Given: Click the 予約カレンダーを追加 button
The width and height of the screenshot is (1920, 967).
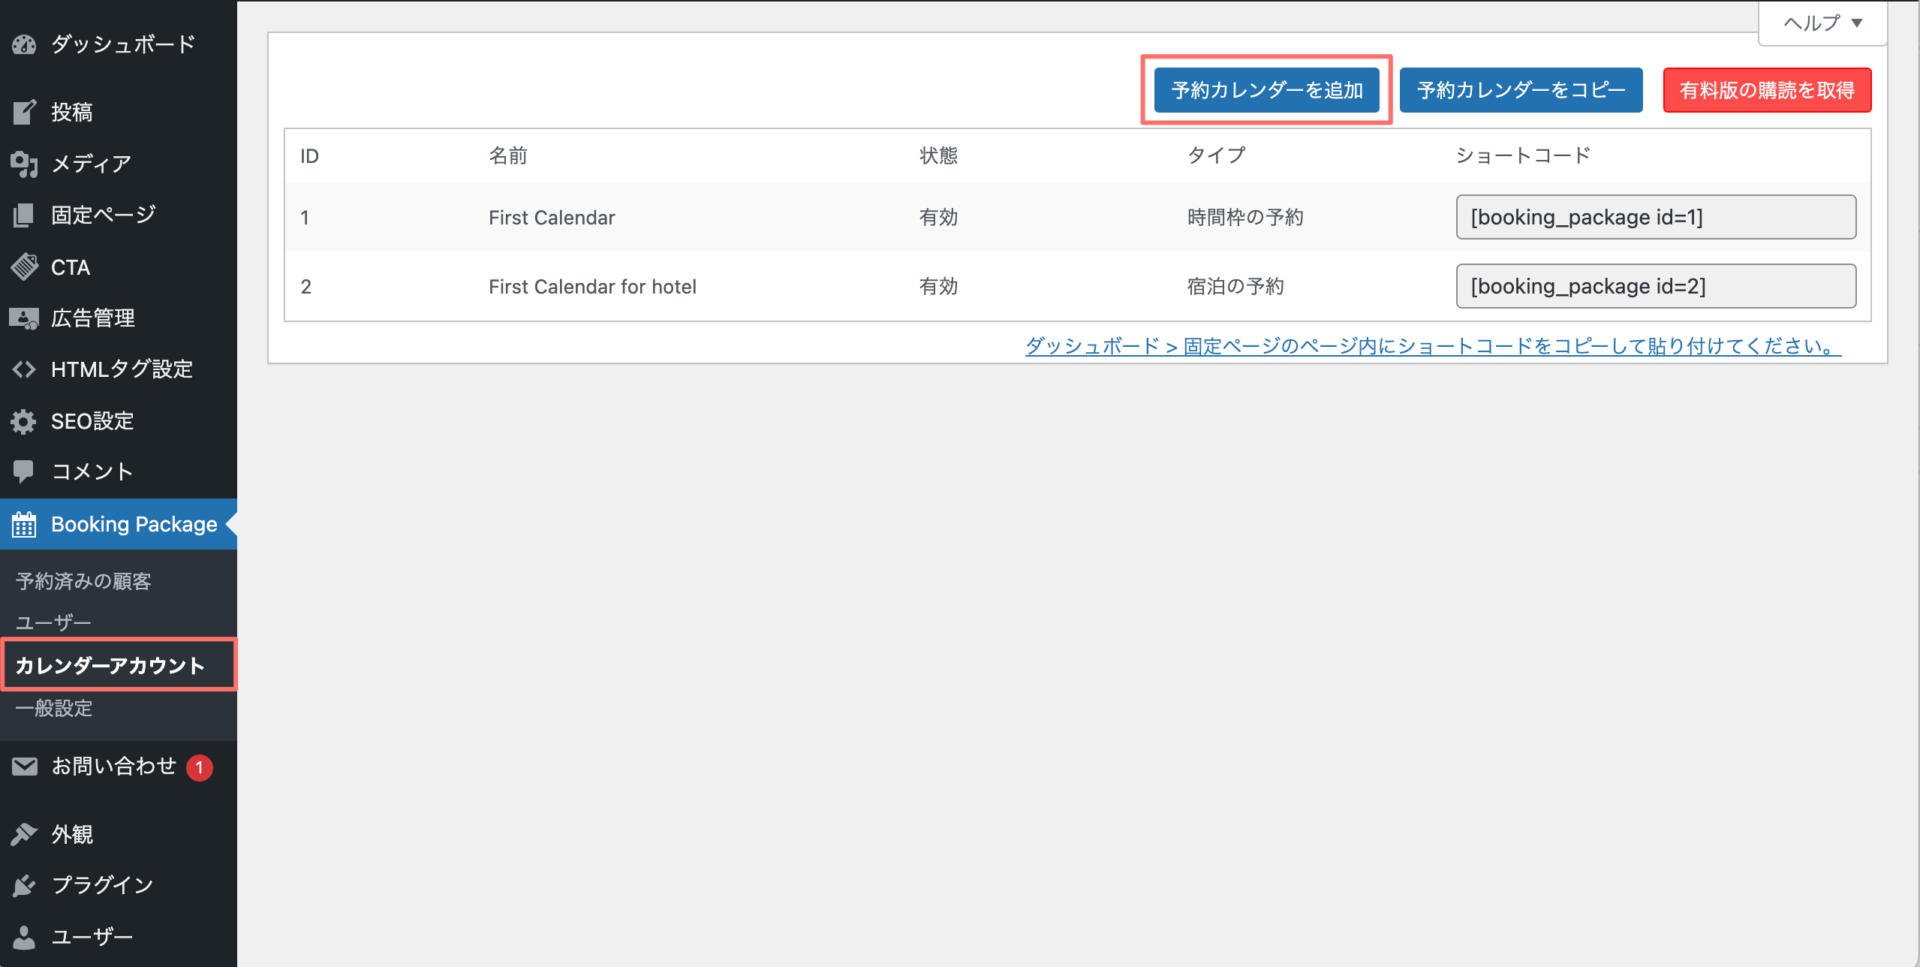Looking at the screenshot, I should (x=1265, y=90).
